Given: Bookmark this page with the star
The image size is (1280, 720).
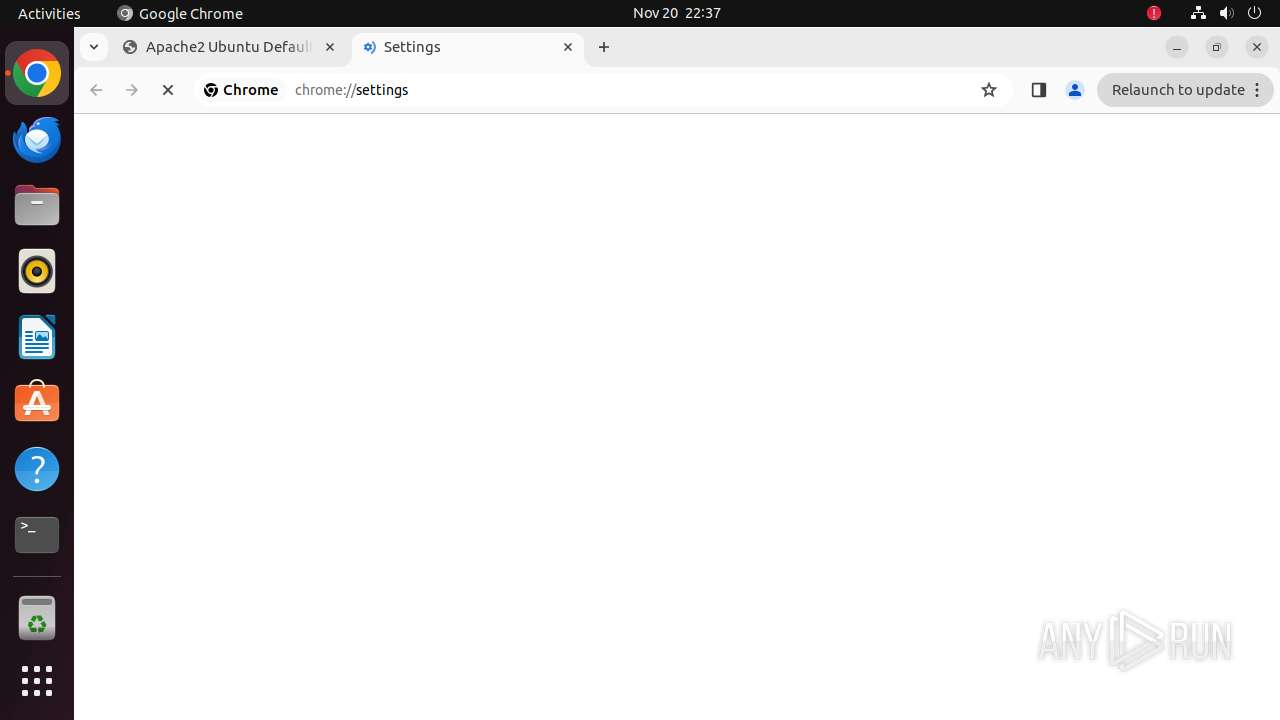Looking at the screenshot, I should click(x=989, y=90).
